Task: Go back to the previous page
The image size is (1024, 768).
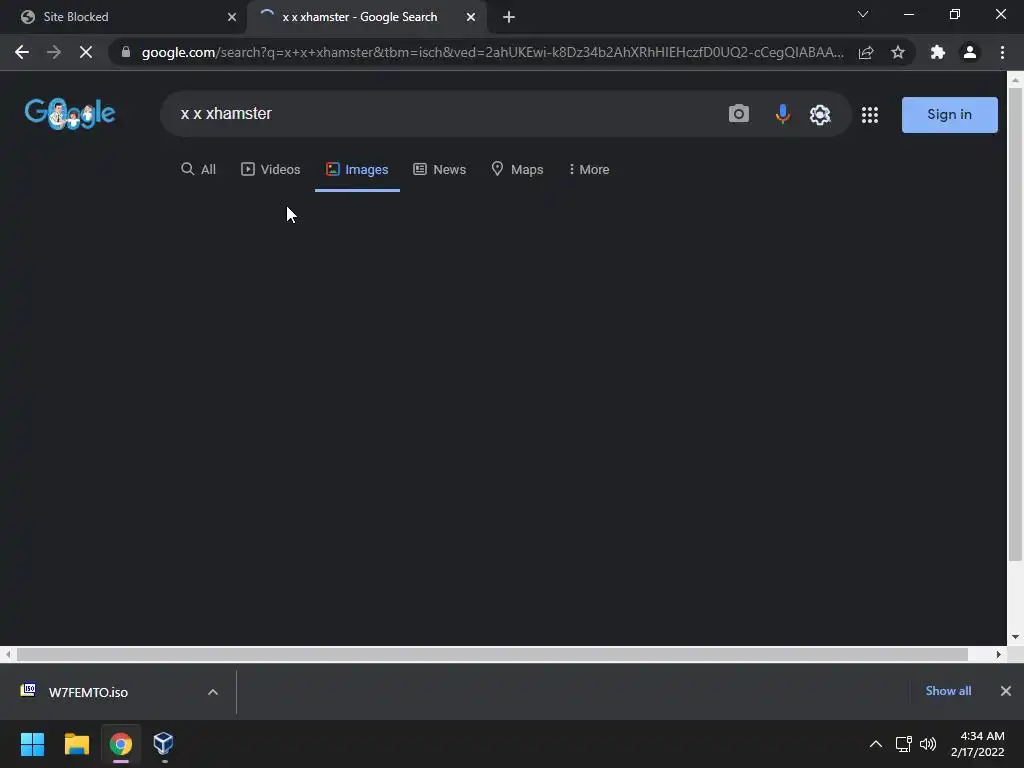Action: 22,52
